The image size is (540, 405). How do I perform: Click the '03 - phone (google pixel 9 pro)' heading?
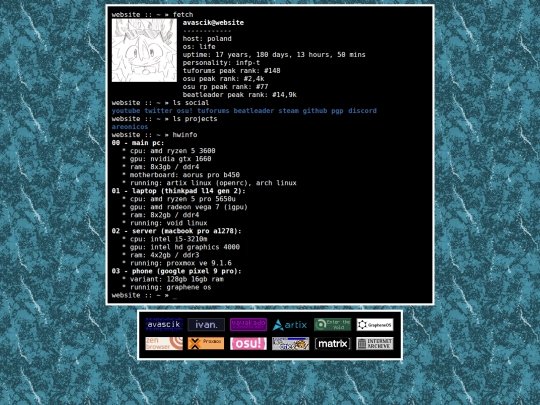tap(176, 271)
